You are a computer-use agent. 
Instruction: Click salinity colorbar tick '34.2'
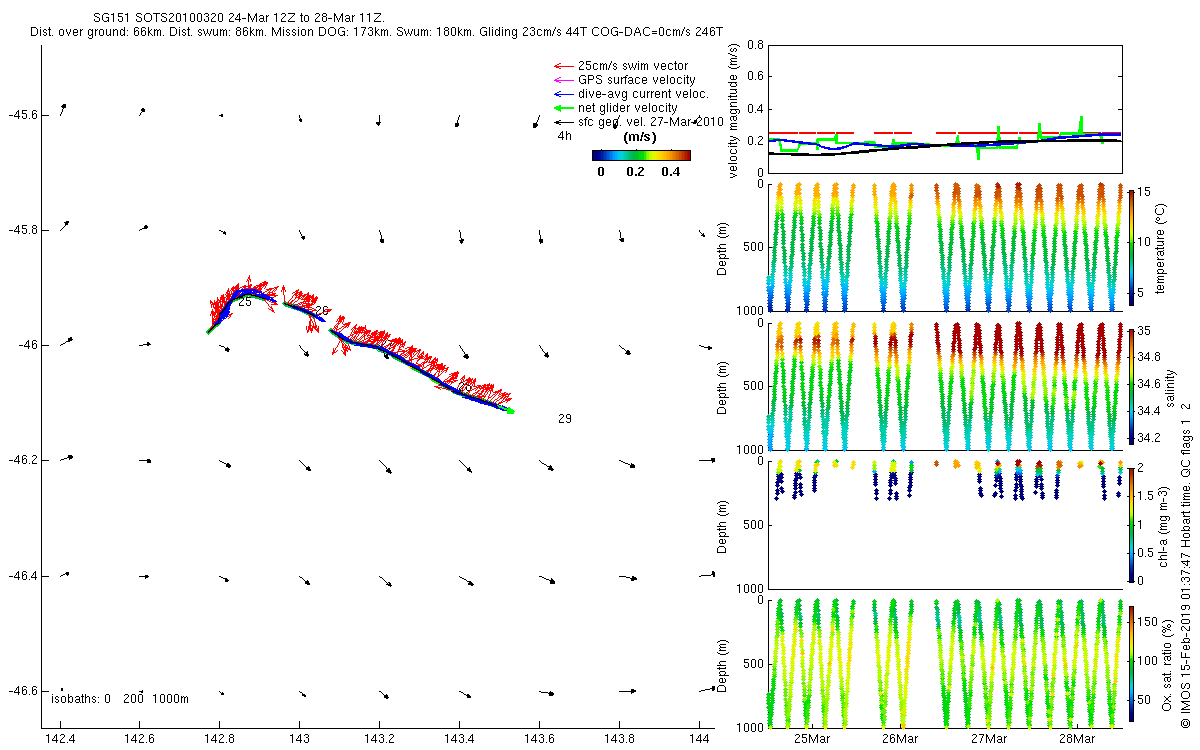point(1150,438)
